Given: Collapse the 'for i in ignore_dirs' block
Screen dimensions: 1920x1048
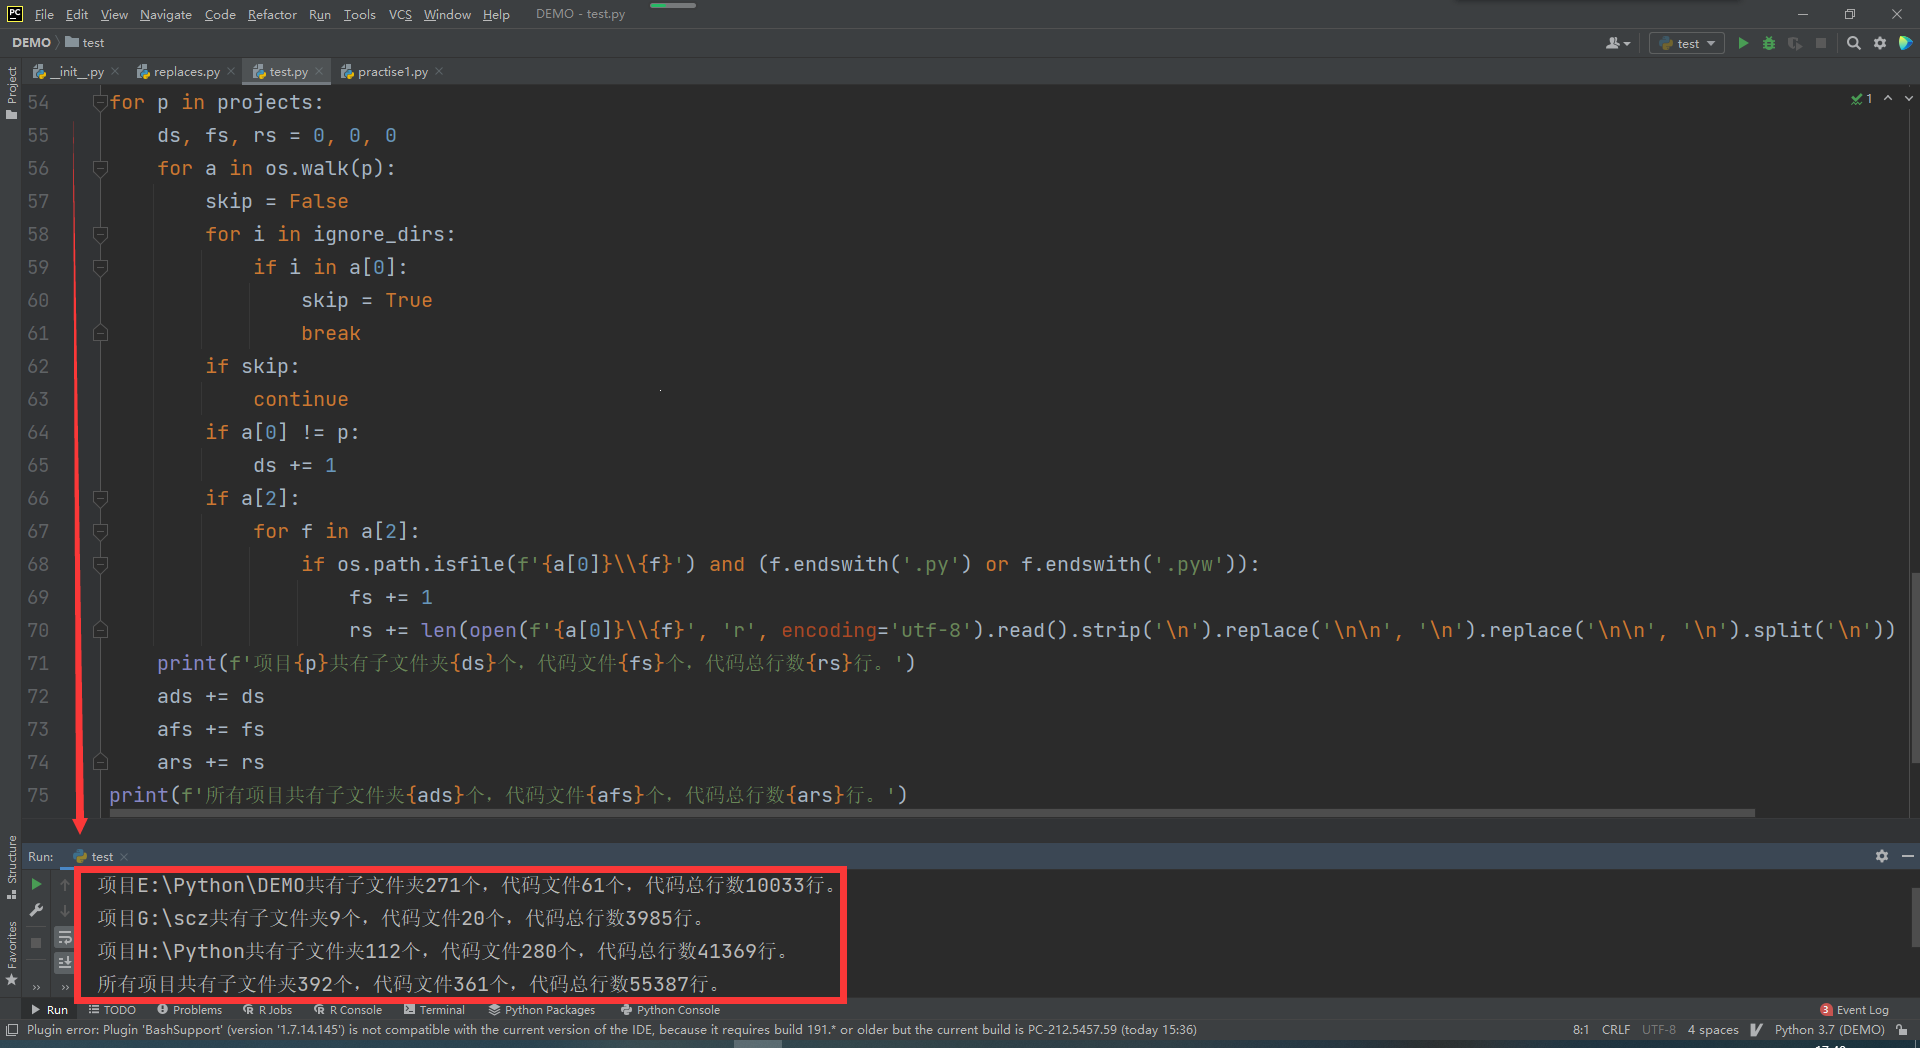Looking at the screenshot, I should click(x=100, y=234).
